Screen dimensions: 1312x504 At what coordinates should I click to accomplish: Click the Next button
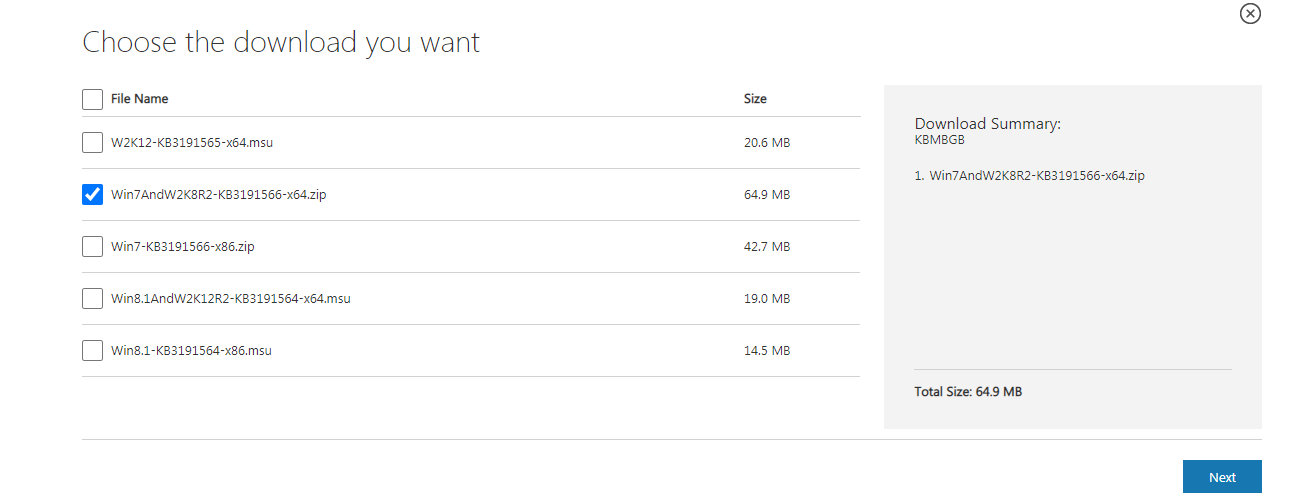point(1221,477)
